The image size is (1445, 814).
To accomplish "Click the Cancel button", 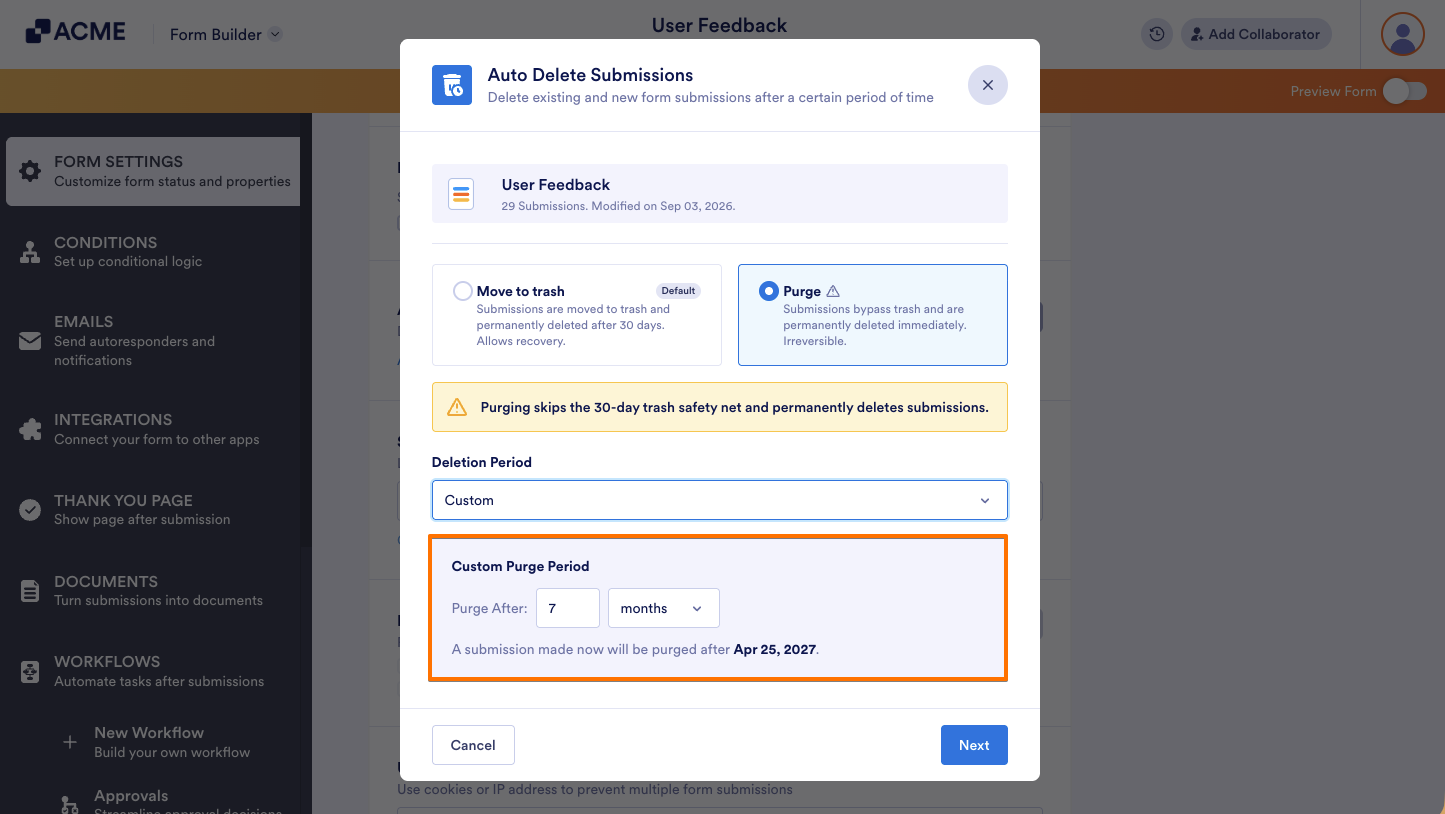I will tap(473, 745).
